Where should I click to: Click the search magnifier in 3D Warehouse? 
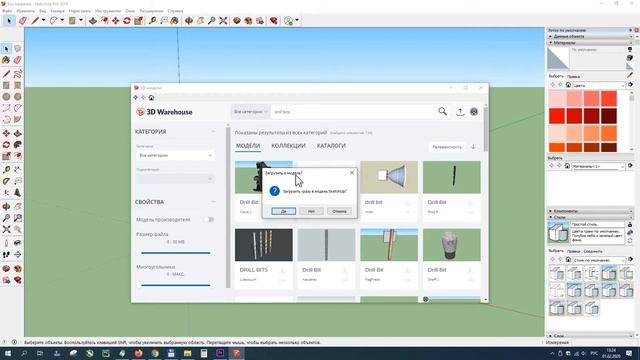(x=442, y=111)
